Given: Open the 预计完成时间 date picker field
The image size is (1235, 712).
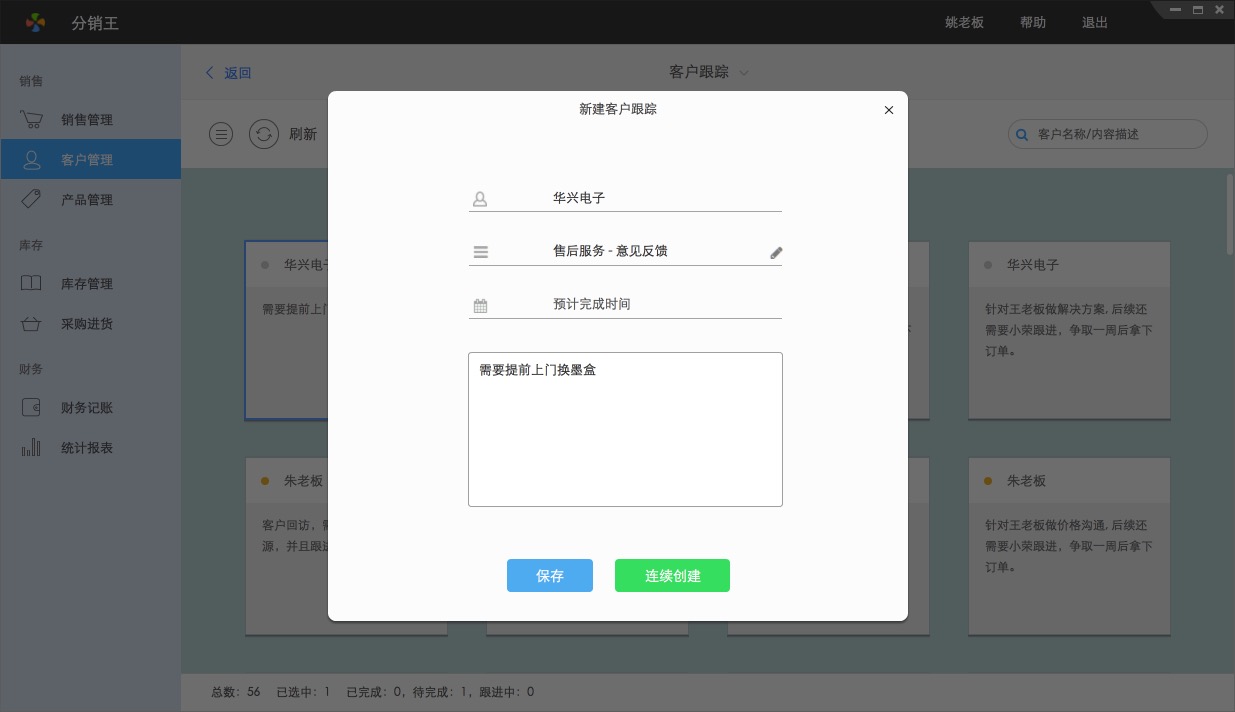Looking at the screenshot, I should pyautogui.click(x=625, y=304).
